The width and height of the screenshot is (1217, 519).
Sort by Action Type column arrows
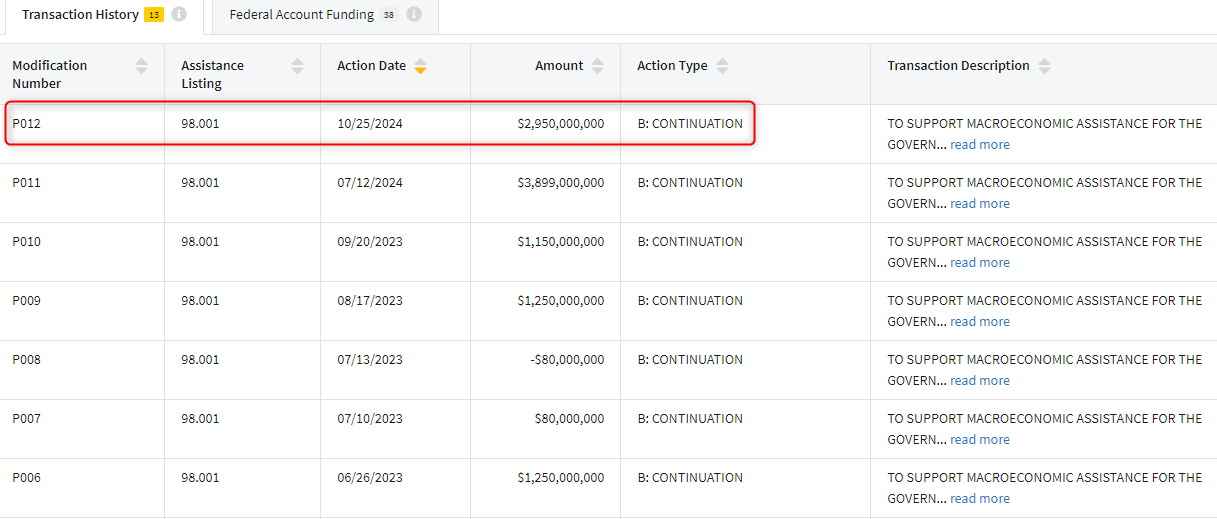(722, 66)
